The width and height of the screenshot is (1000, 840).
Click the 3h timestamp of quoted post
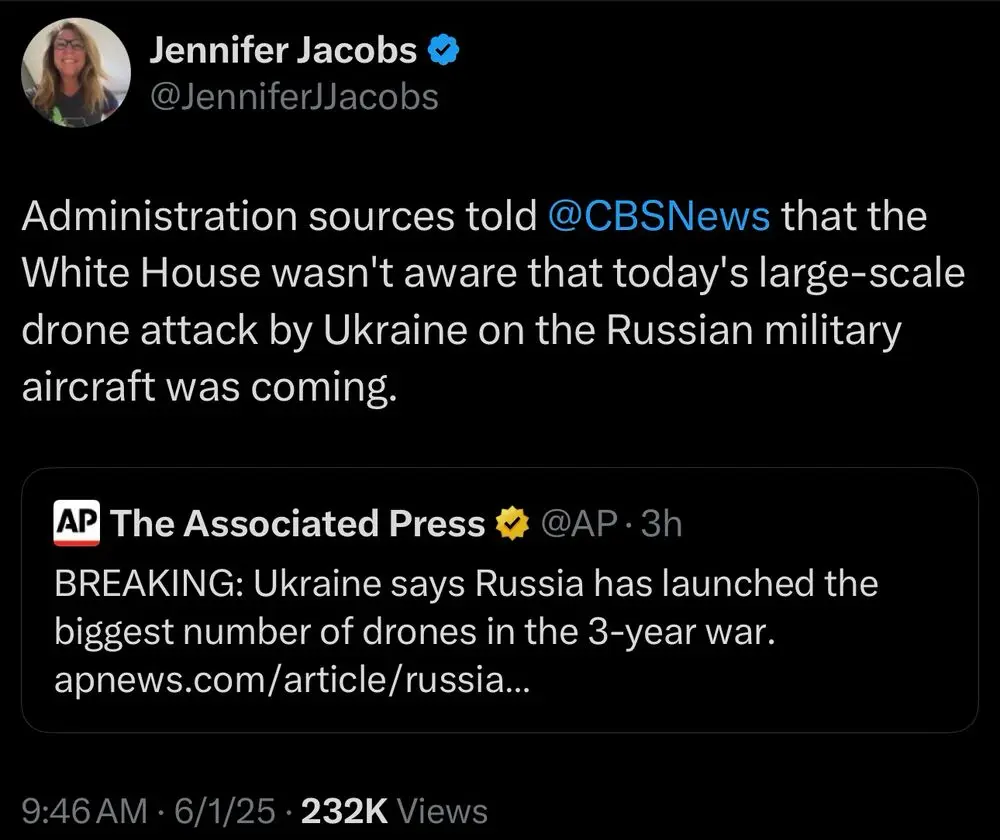tap(661, 523)
